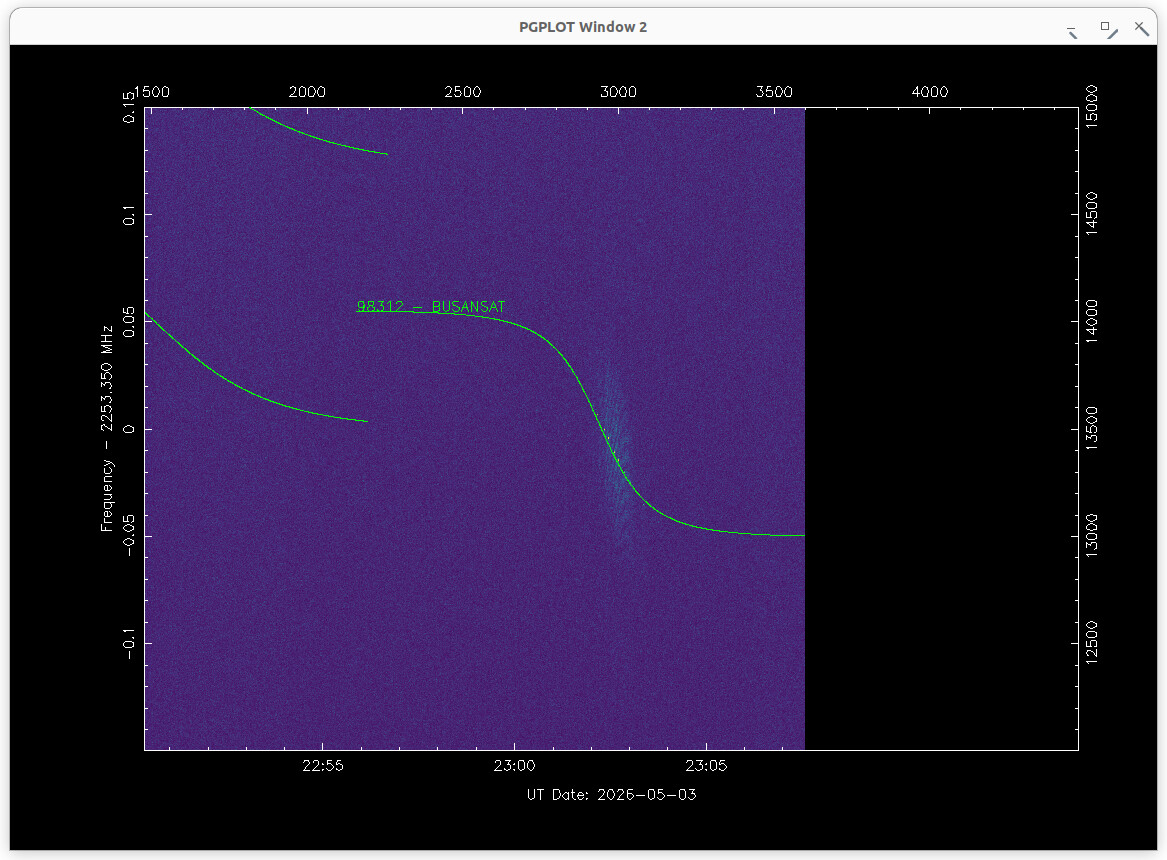Click the PGPLOT Window 2 title text
Image resolution: width=1167 pixels, height=860 pixels.
tap(583, 27)
